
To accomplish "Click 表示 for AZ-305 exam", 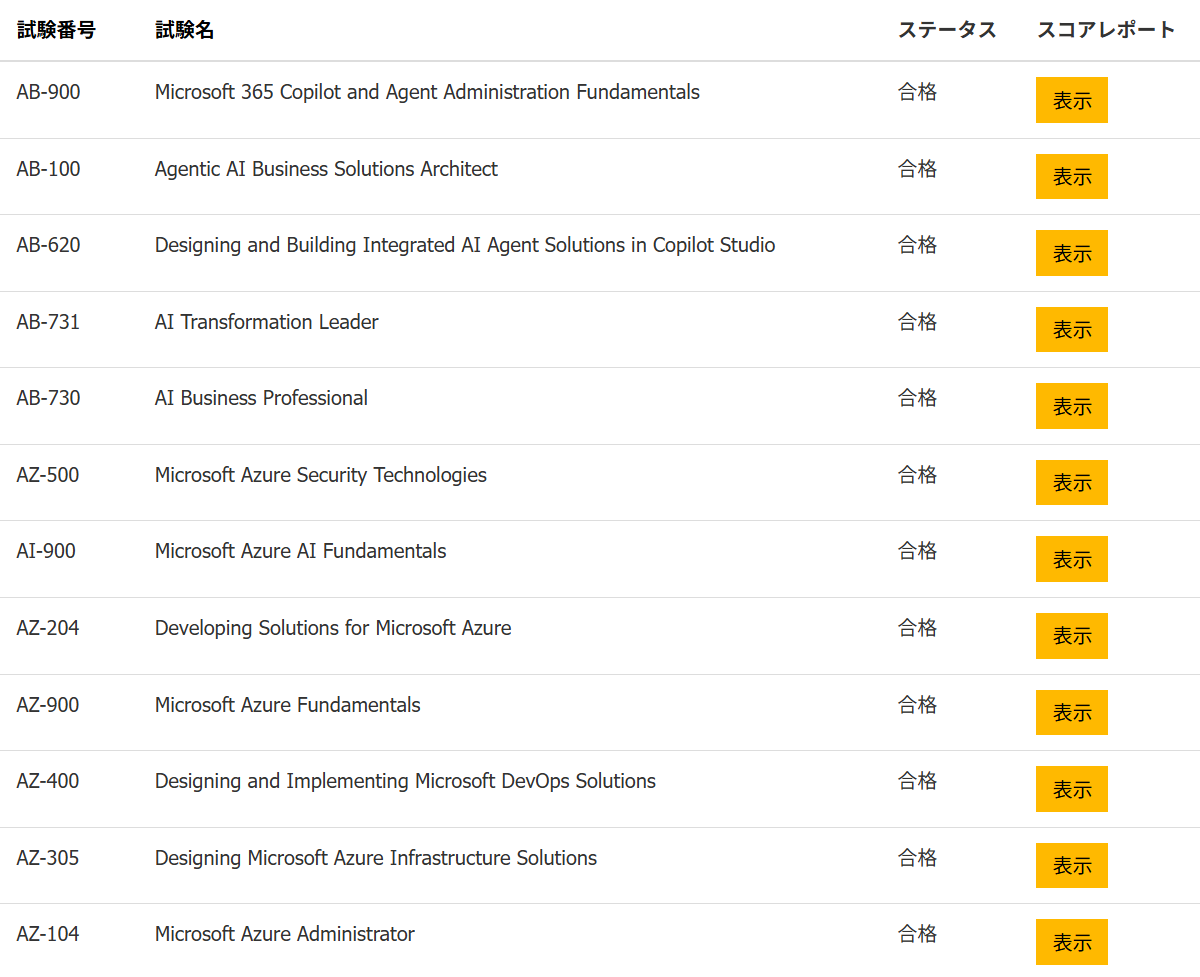I will [x=1072, y=866].
